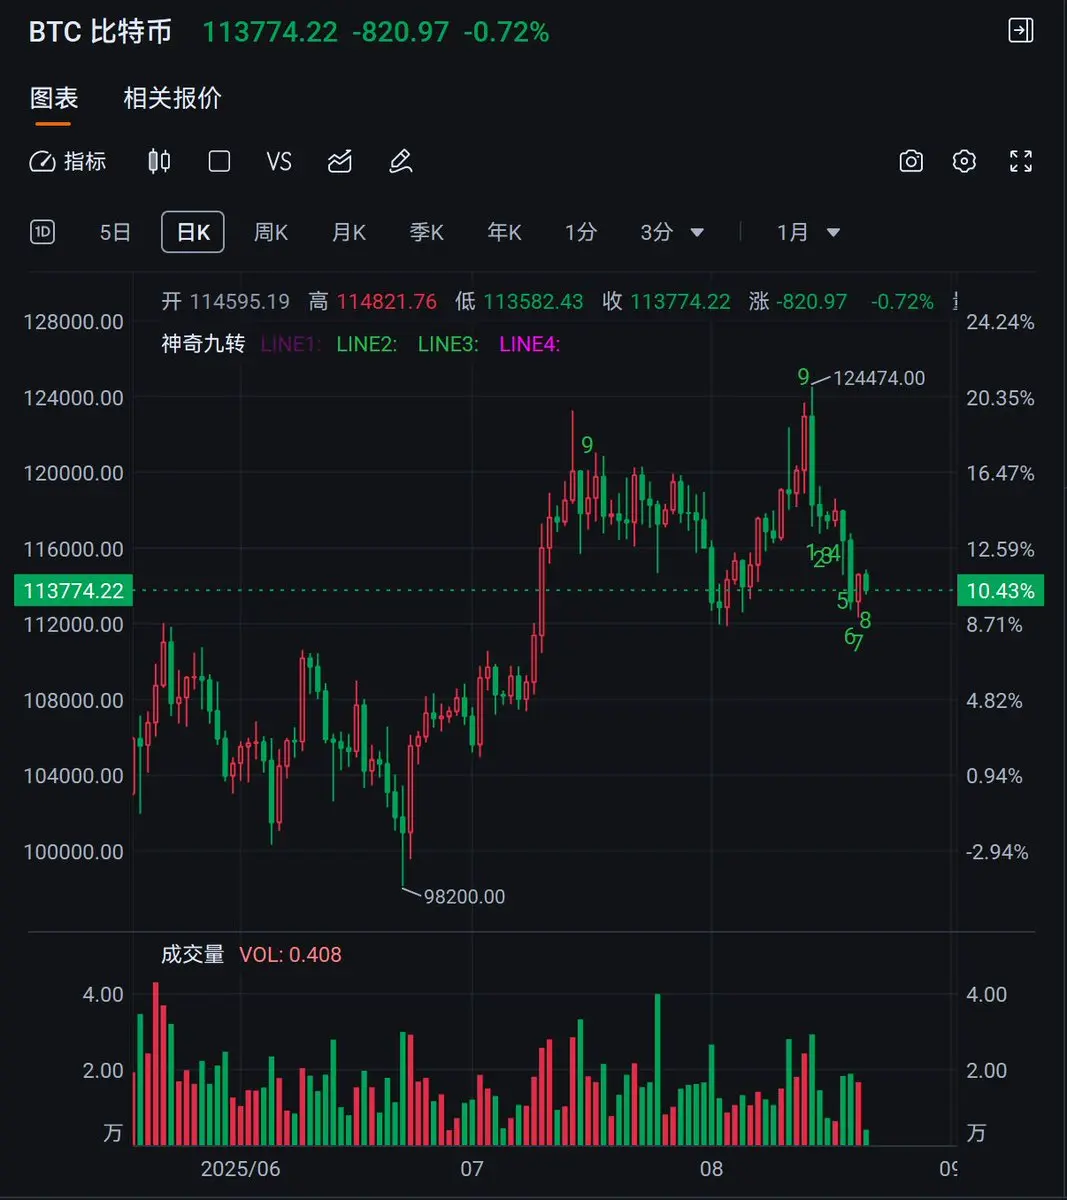Click the BTC 比特币 title
This screenshot has height=1200, width=1067.
click(x=100, y=32)
